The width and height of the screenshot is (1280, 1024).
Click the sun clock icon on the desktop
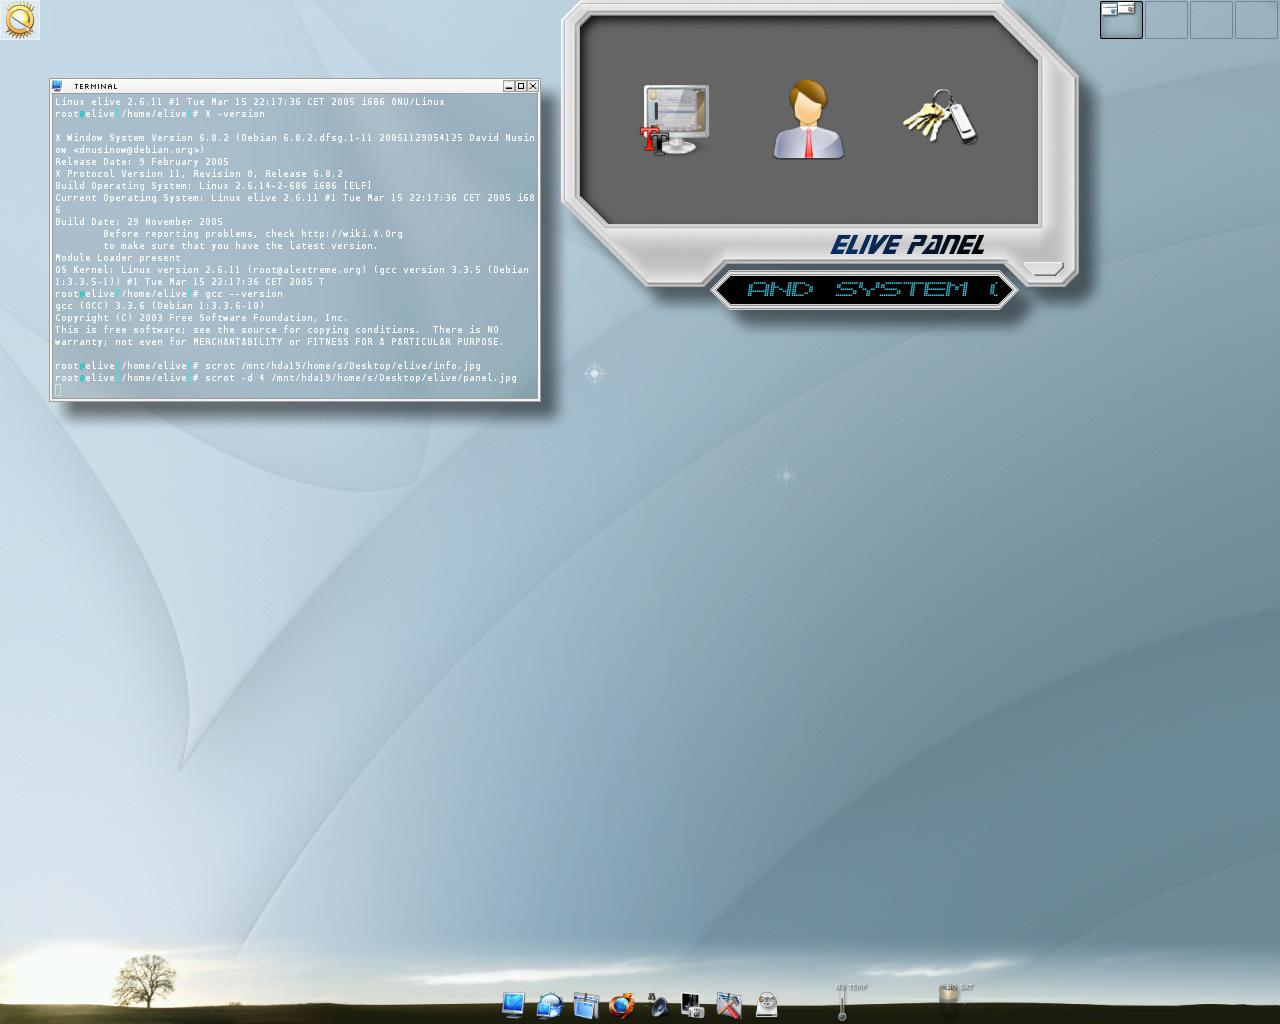click(x=20, y=20)
